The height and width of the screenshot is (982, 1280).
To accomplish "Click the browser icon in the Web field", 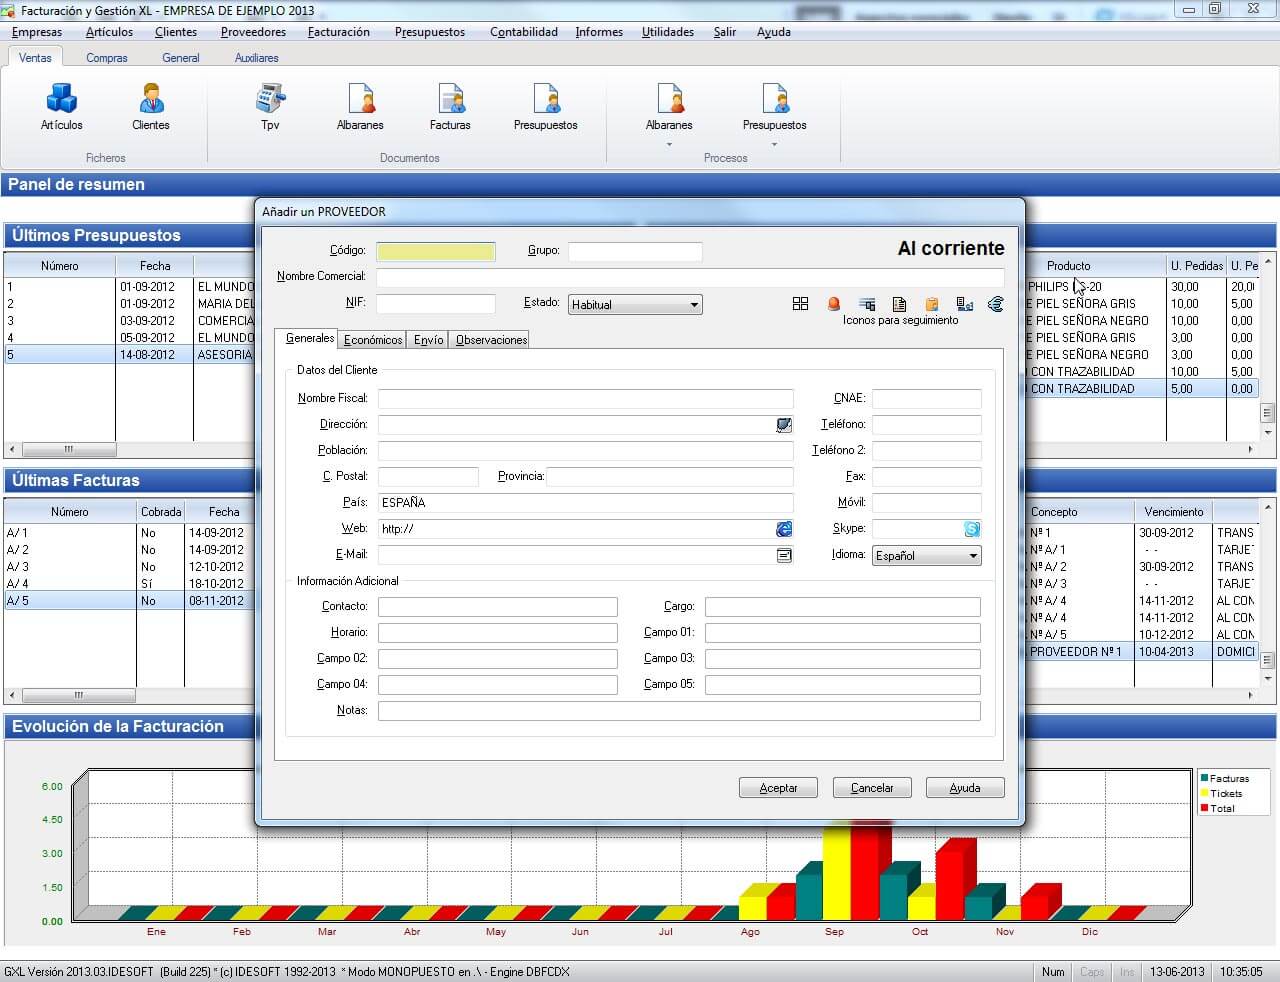I will (x=784, y=529).
